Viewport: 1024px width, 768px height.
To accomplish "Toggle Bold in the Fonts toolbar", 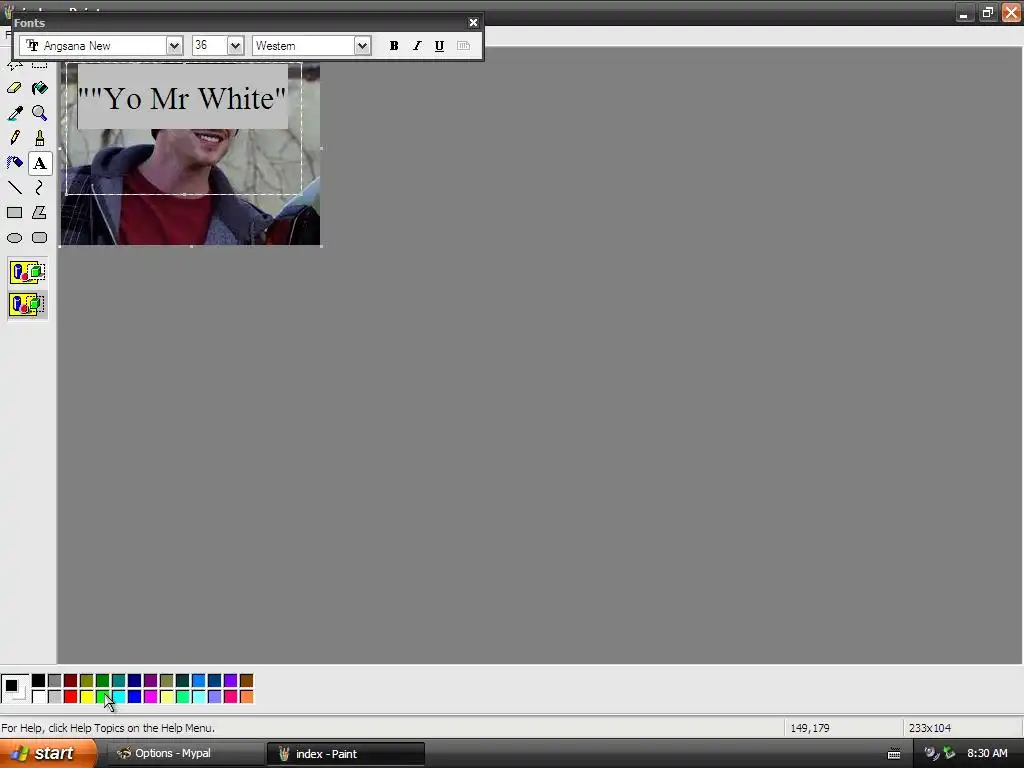I will tap(394, 46).
